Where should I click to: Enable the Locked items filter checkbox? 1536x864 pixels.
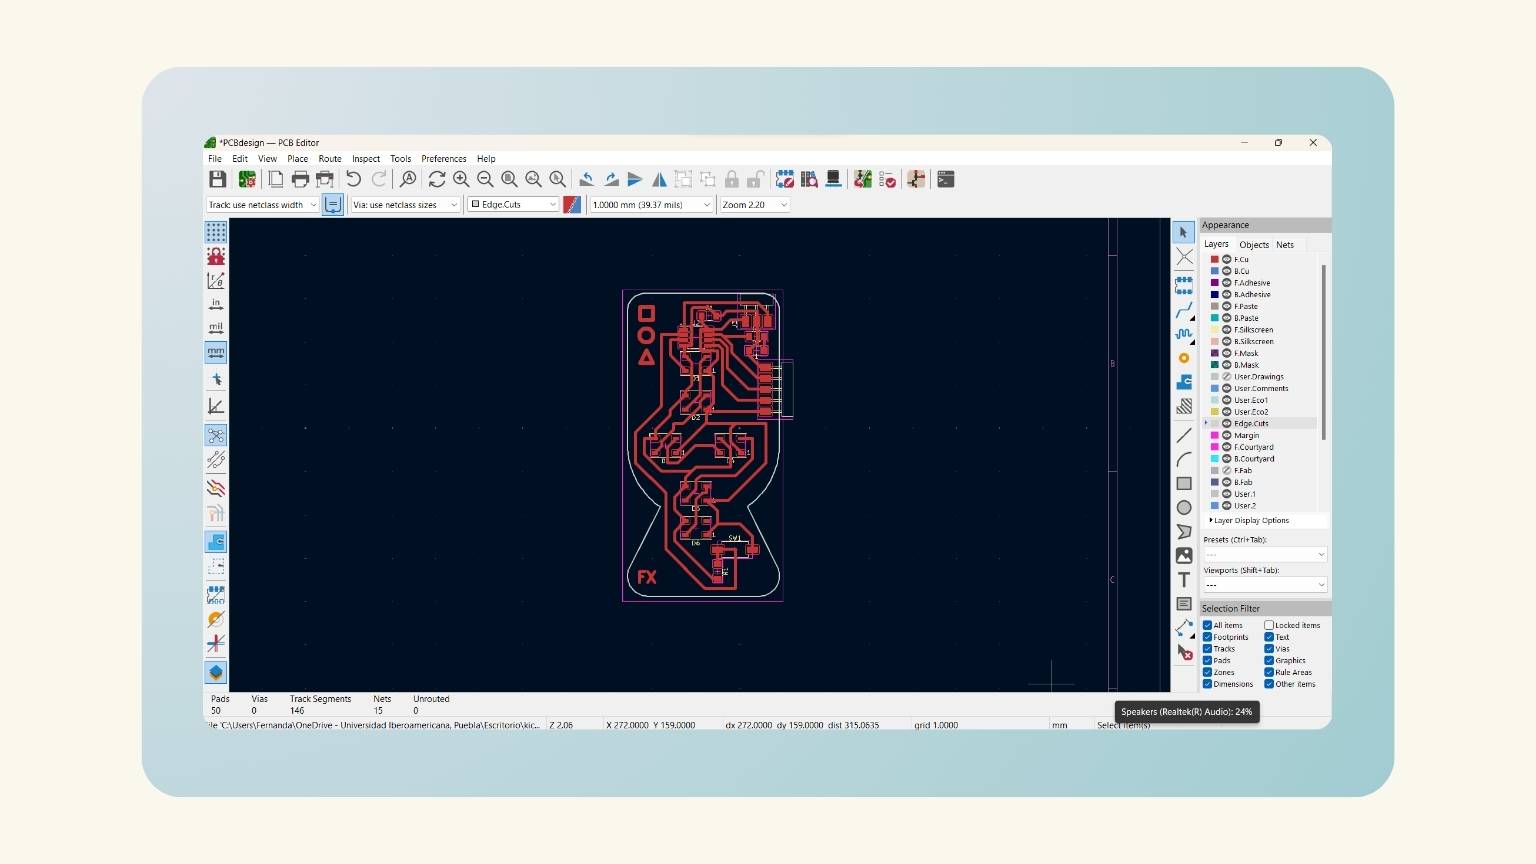coord(1269,625)
